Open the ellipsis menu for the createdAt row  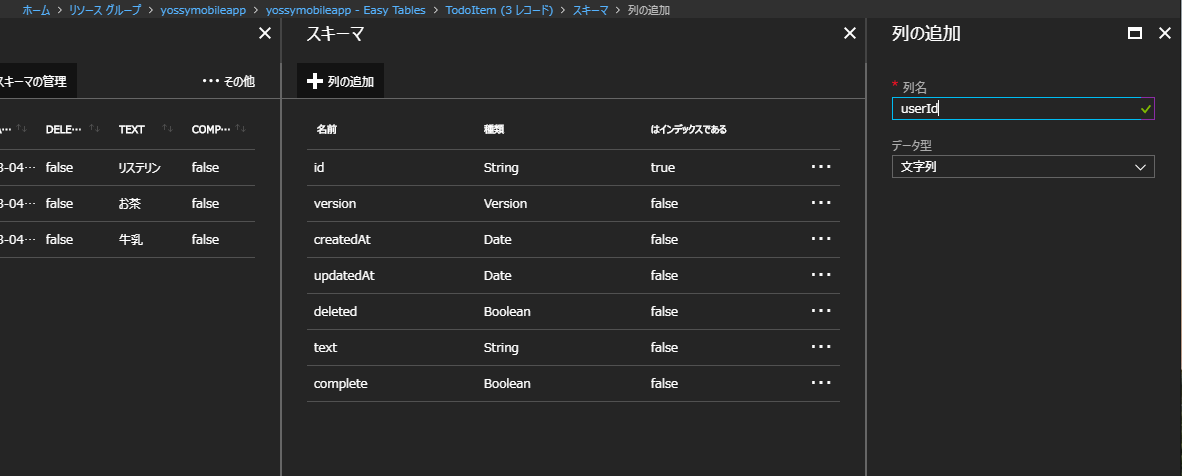point(821,238)
